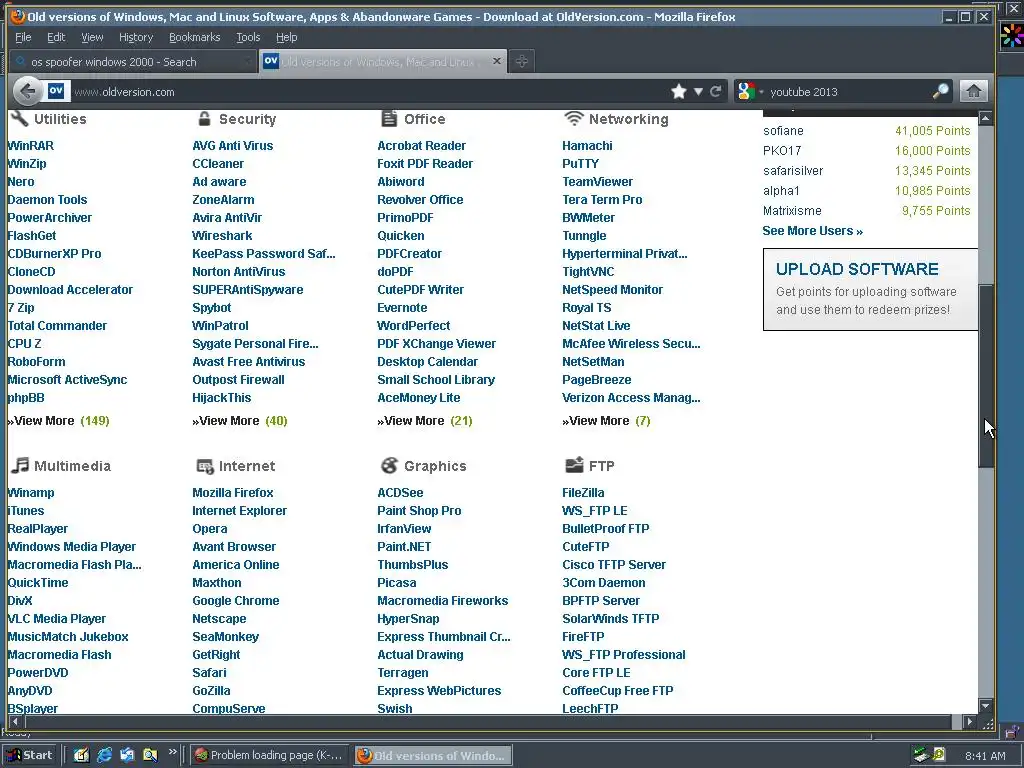Go to Firefox home page with home icon
1024x768 pixels.
973,91
